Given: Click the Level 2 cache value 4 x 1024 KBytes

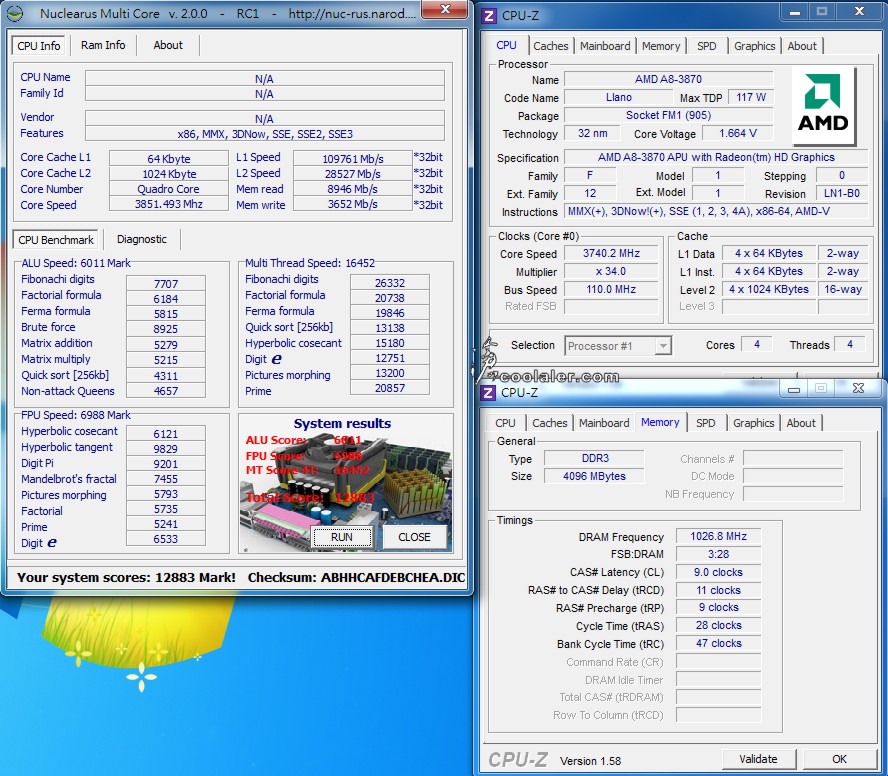Looking at the screenshot, I should (769, 289).
